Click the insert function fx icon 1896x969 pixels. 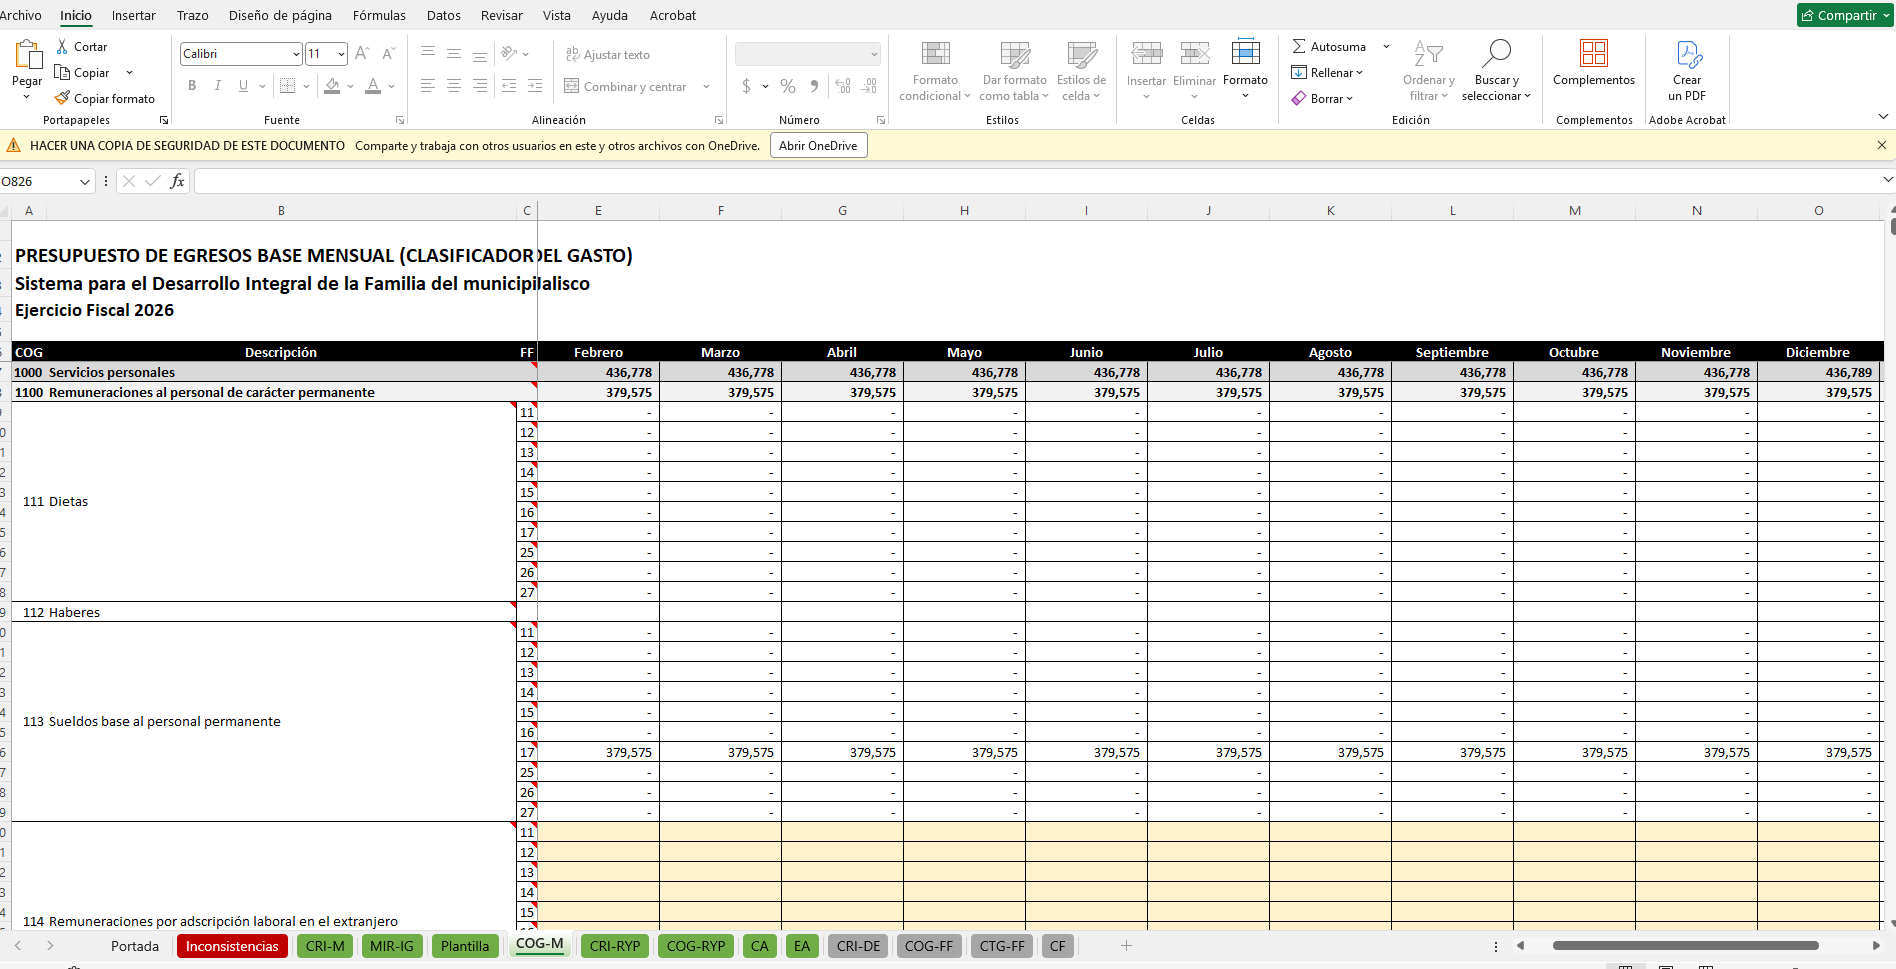[x=177, y=181]
